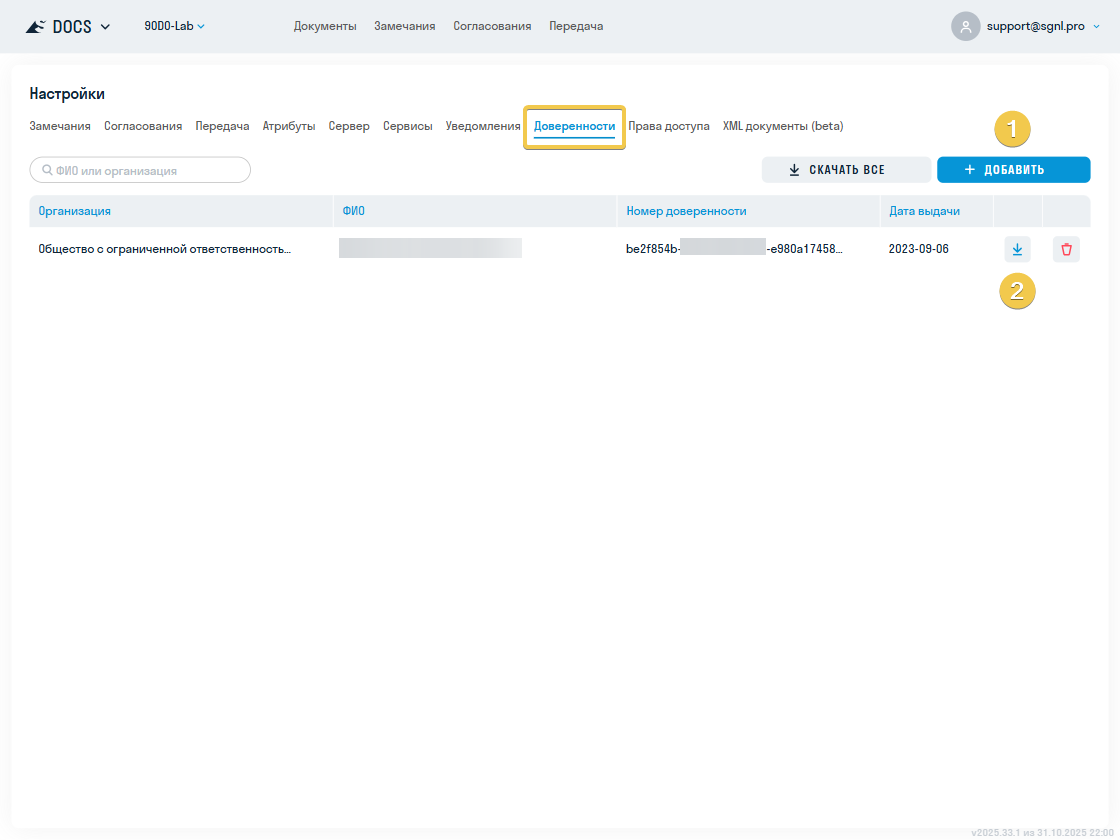This screenshot has height=840, width=1120.
Task: Open the Документы menu item
Action: click(325, 26)
